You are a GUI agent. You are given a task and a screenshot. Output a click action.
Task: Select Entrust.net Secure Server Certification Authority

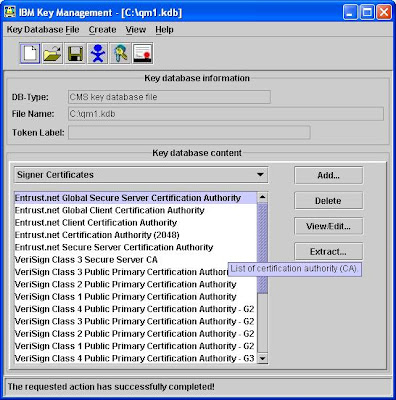[x=136, y=247]
